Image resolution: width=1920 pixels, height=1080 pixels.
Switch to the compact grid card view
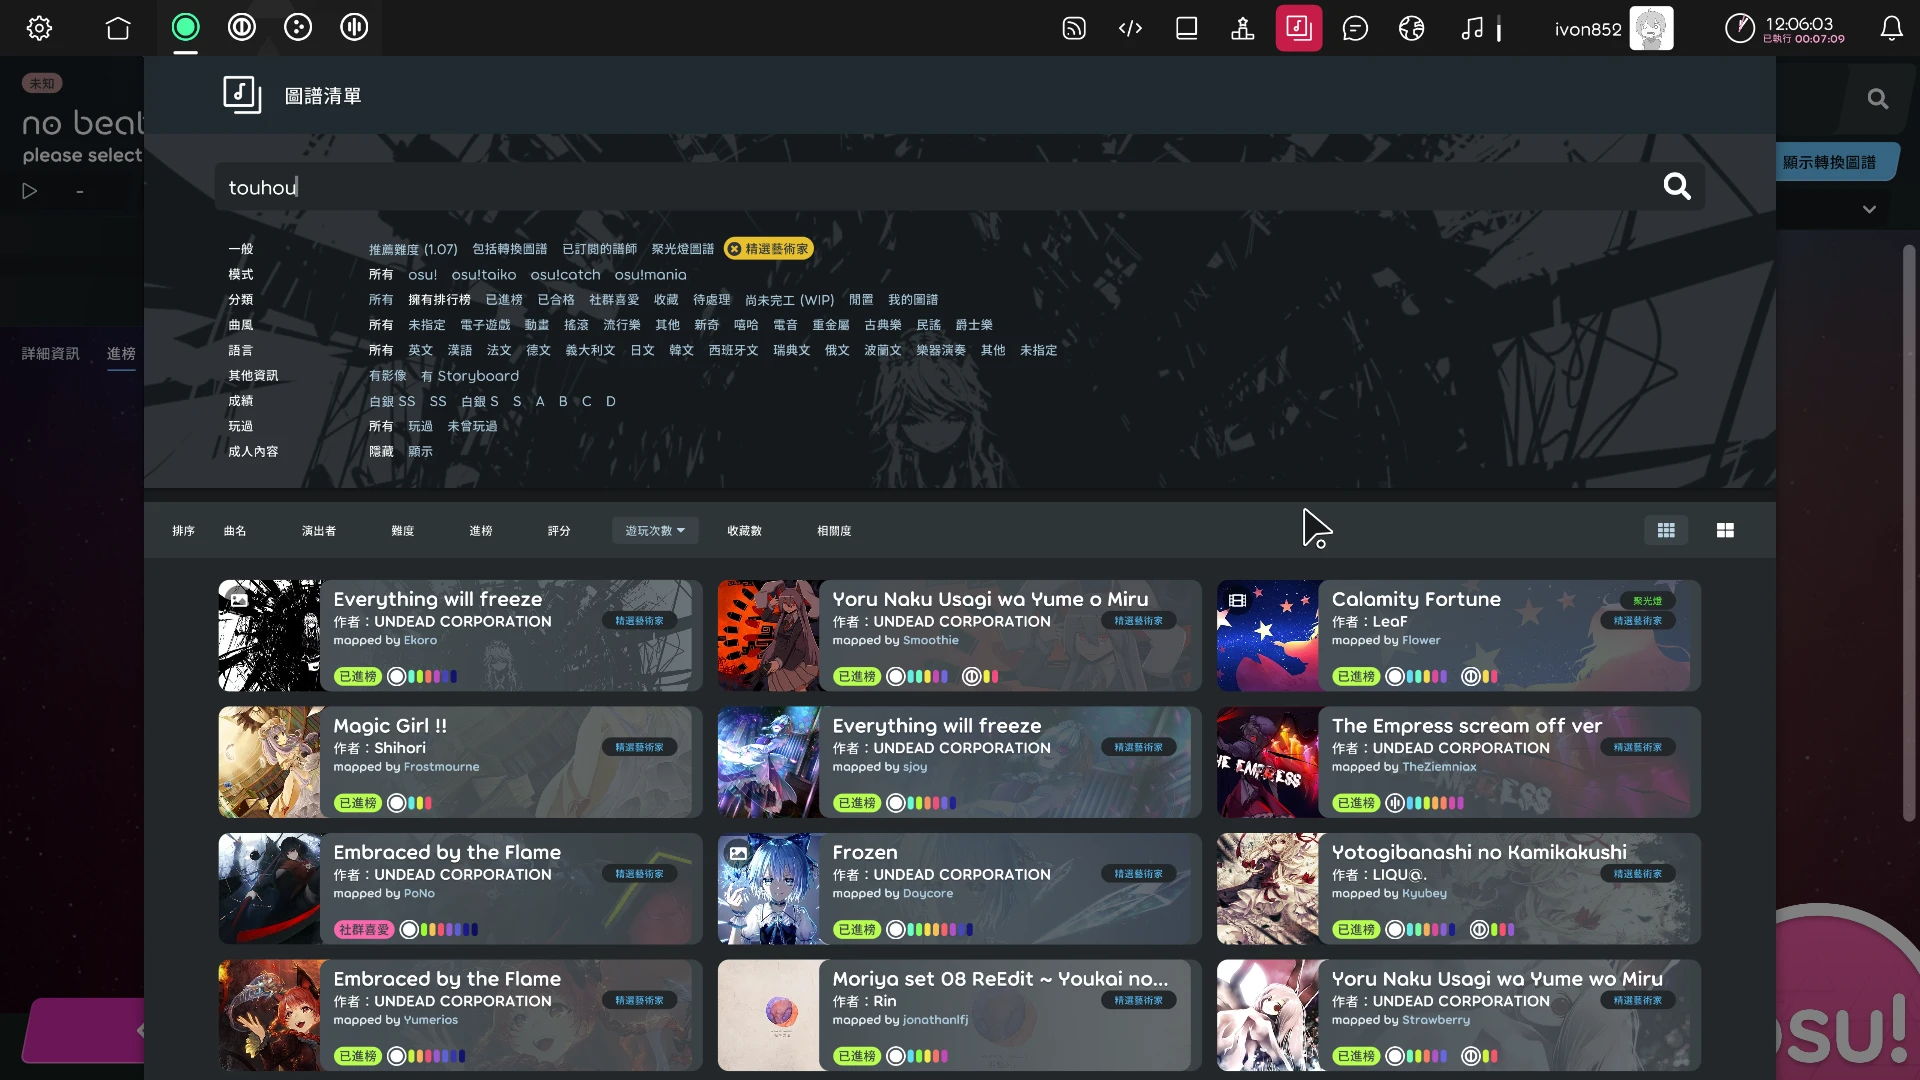point(1666,530)
